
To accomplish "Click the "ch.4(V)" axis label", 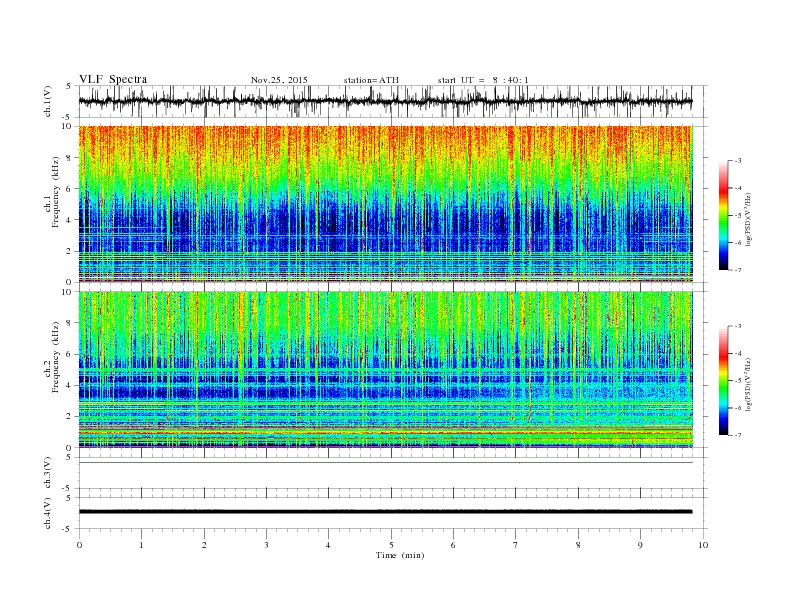I will (x=48, y=513).
